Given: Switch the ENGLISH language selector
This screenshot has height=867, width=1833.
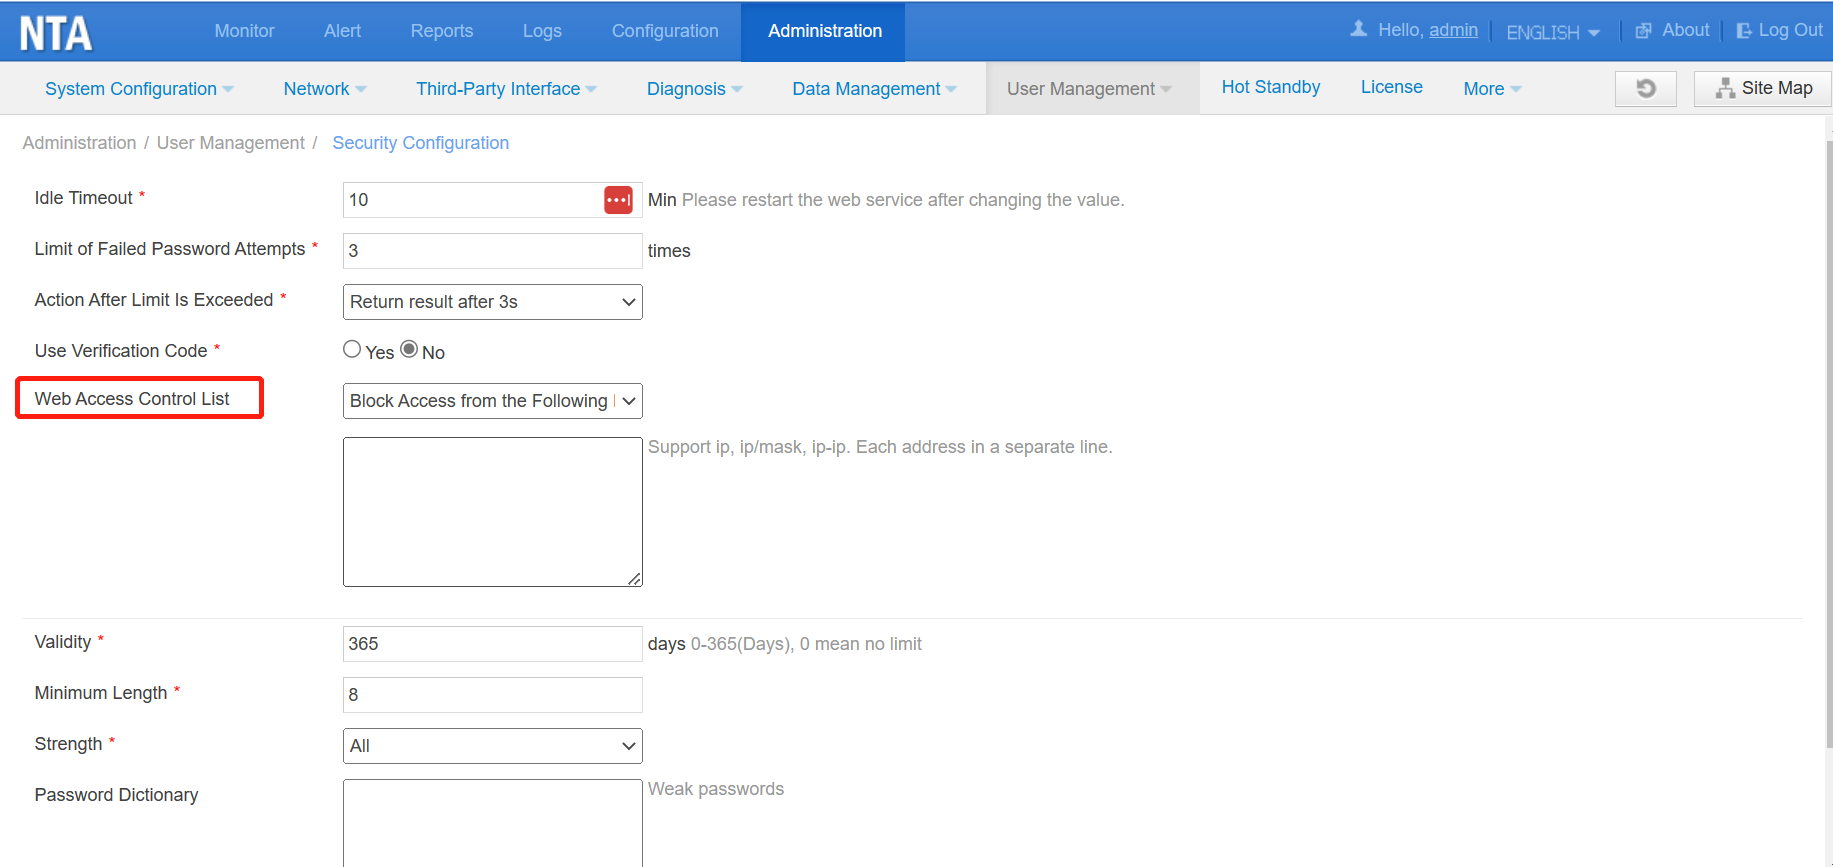Looking at the screenshot, I should [1552, 33].
